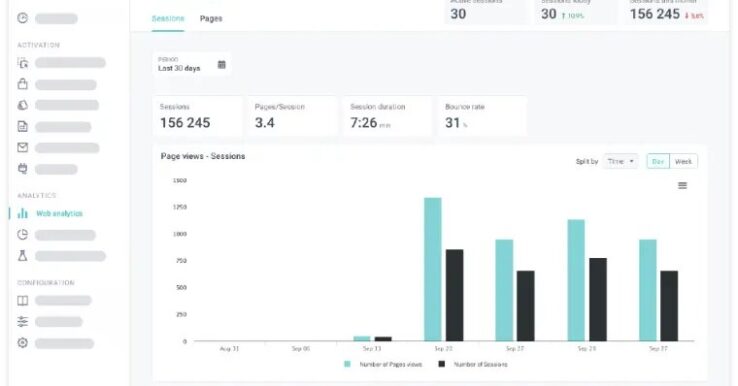Screen dimensions: 738x386
Task: Switch to the Pages tab
Action: [211, 18]
